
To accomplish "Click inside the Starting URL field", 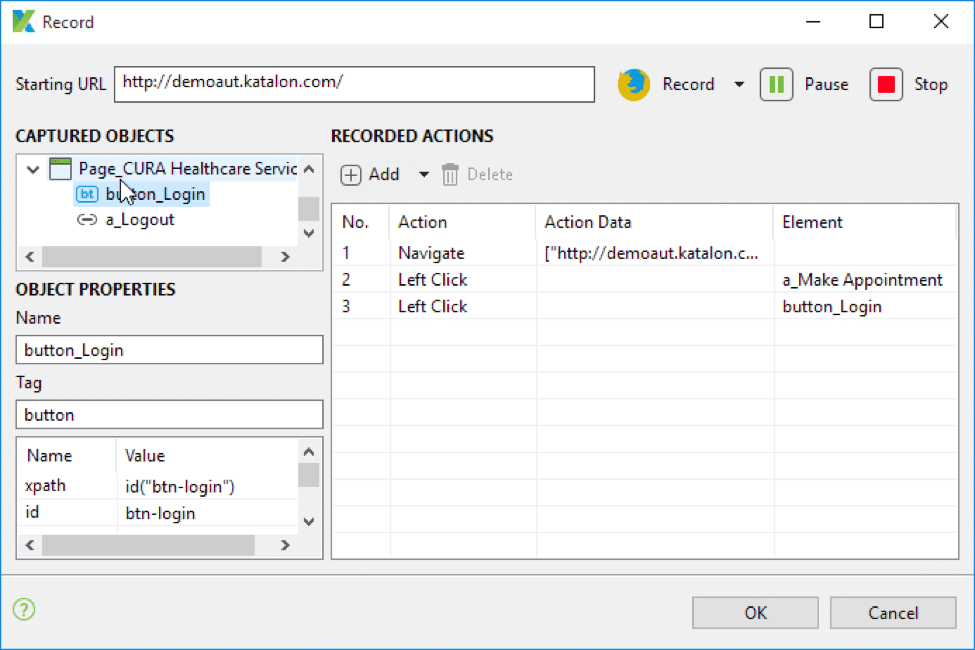I will [350, 84].
